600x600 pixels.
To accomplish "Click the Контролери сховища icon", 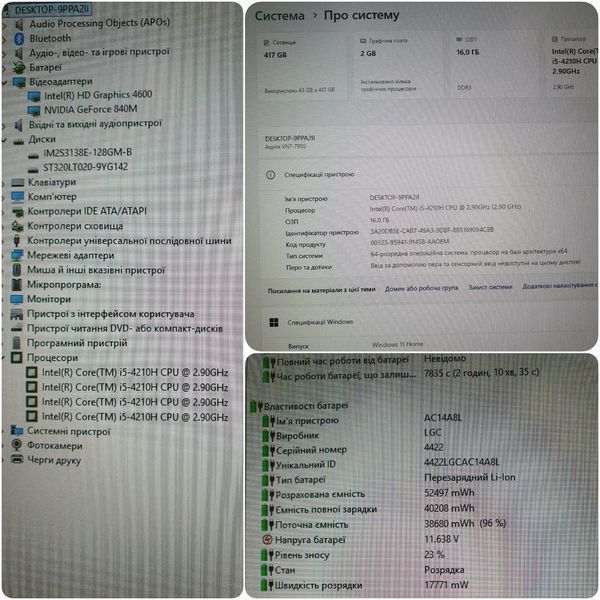I will tap(18, 226).
